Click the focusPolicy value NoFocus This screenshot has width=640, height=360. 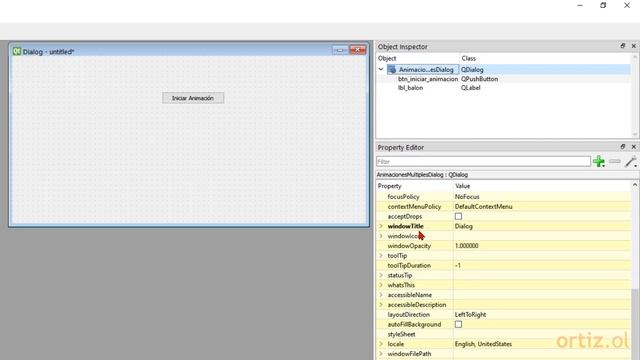(467, 196)
